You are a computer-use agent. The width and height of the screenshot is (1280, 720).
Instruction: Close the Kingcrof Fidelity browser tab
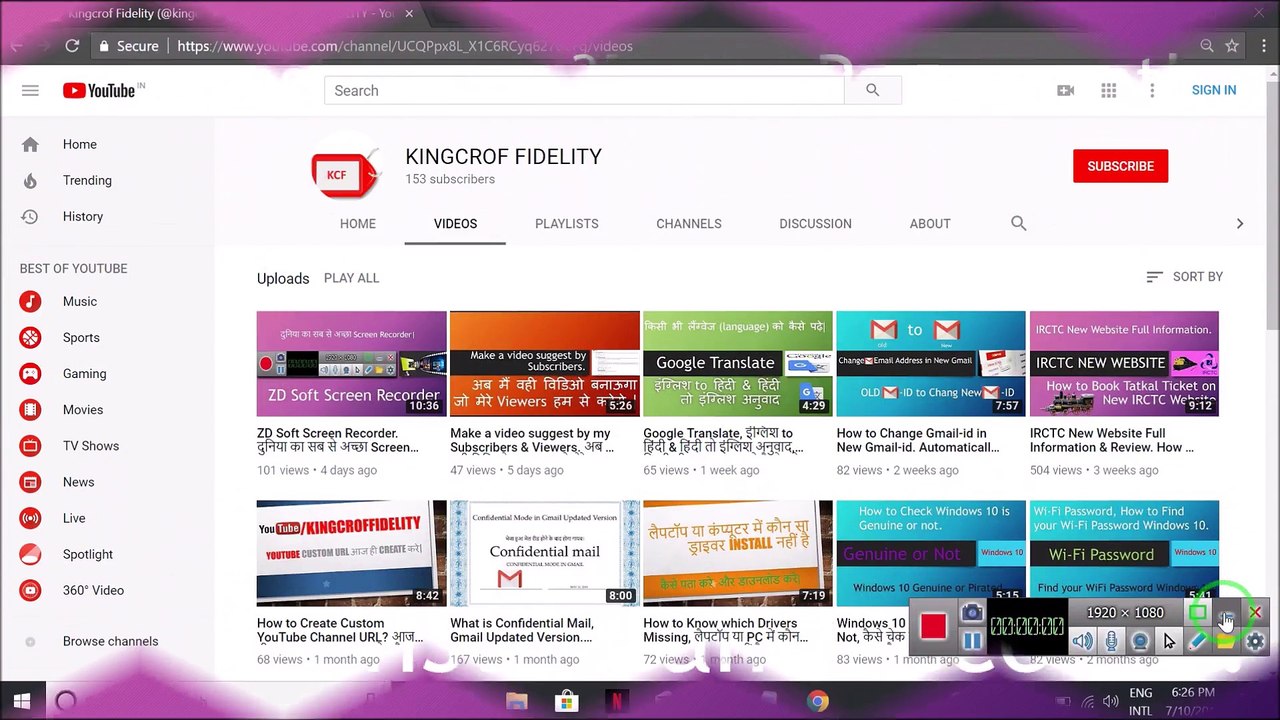(x=409, y=14)
